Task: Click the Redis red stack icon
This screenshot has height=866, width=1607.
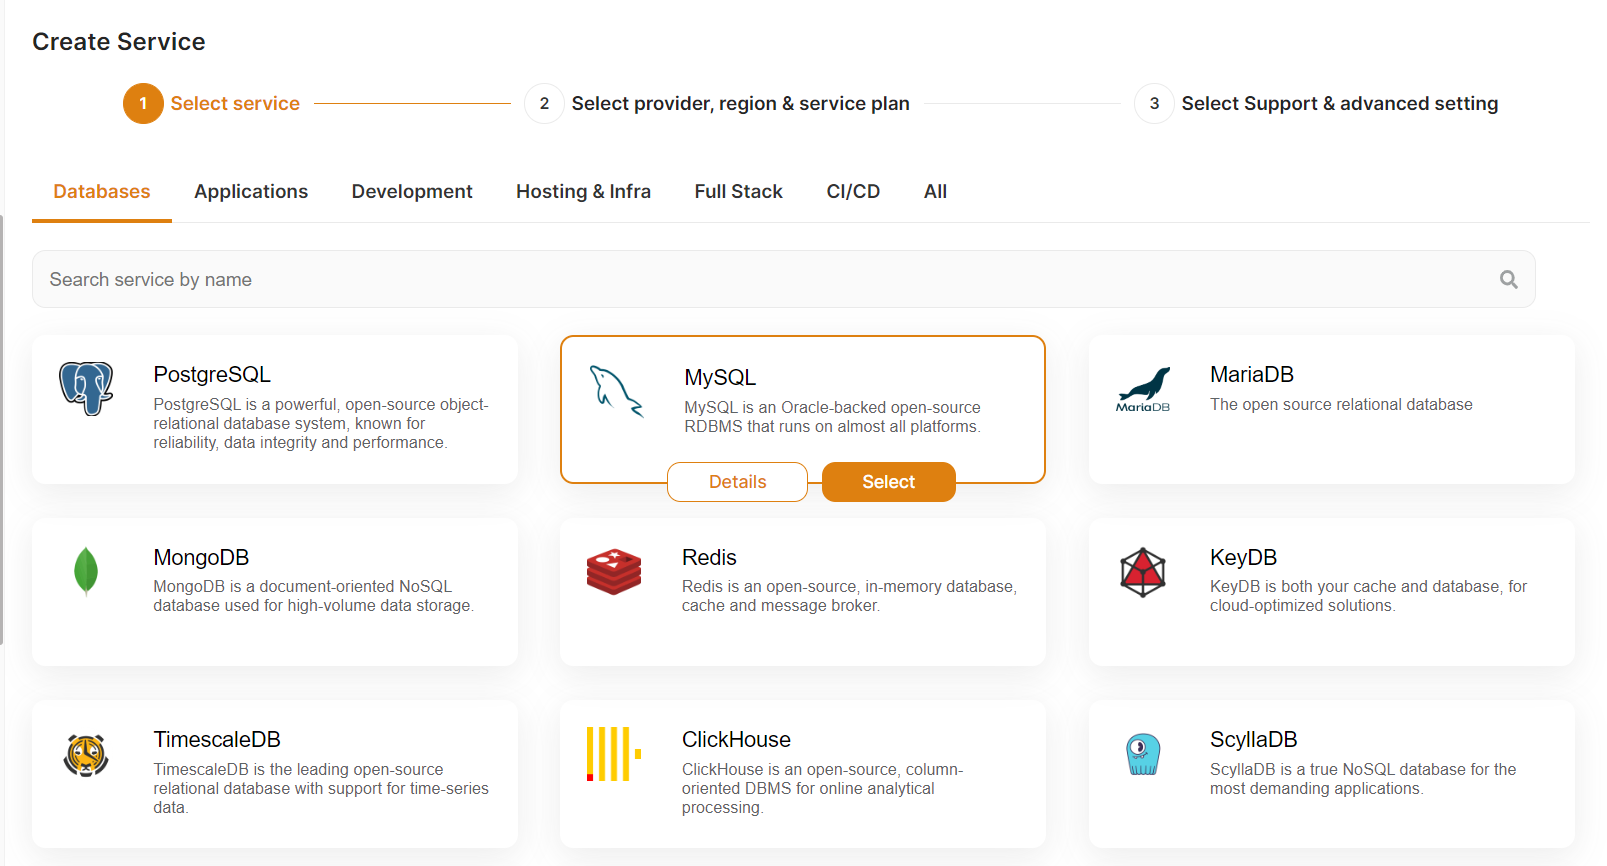Action: pos(614,572)
